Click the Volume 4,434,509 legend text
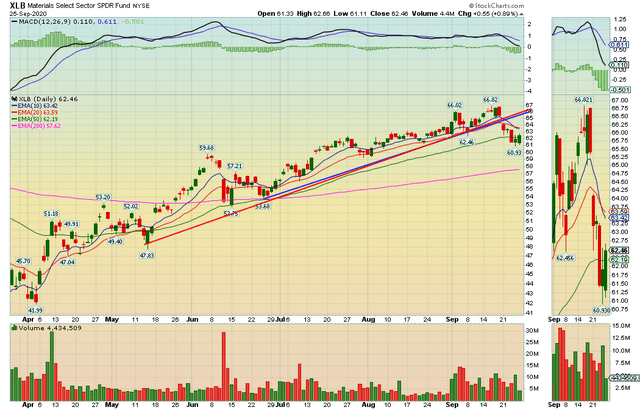 coord(49,328)
